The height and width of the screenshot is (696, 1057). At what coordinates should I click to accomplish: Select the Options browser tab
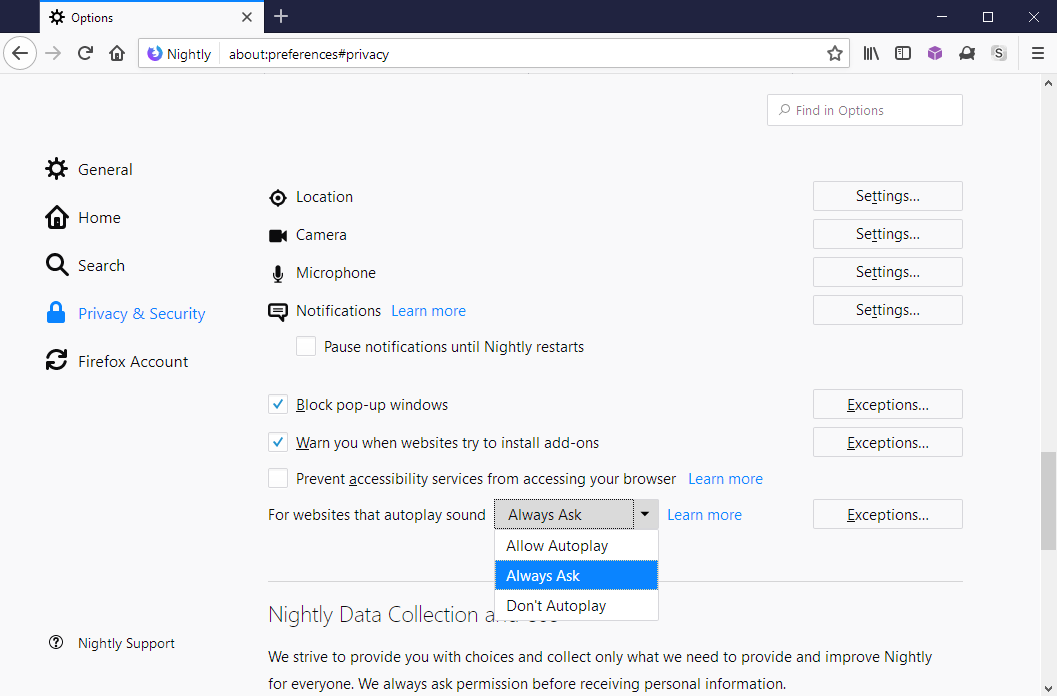(x=152, y=17)
